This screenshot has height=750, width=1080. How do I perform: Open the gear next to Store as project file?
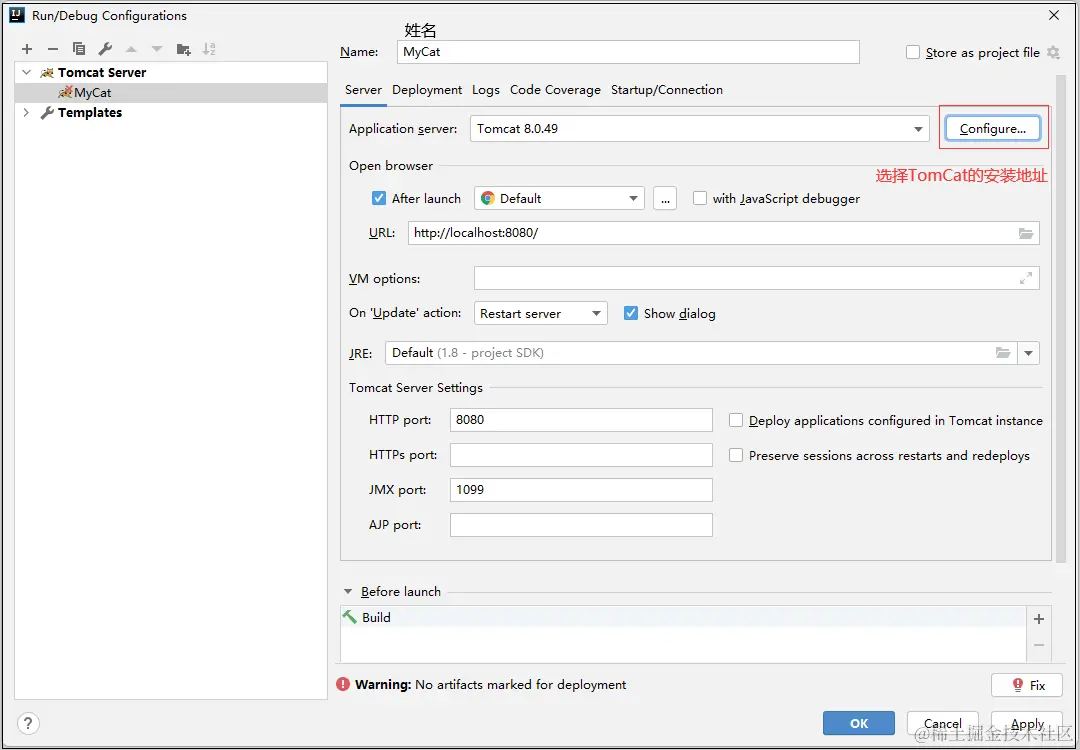1053,52
